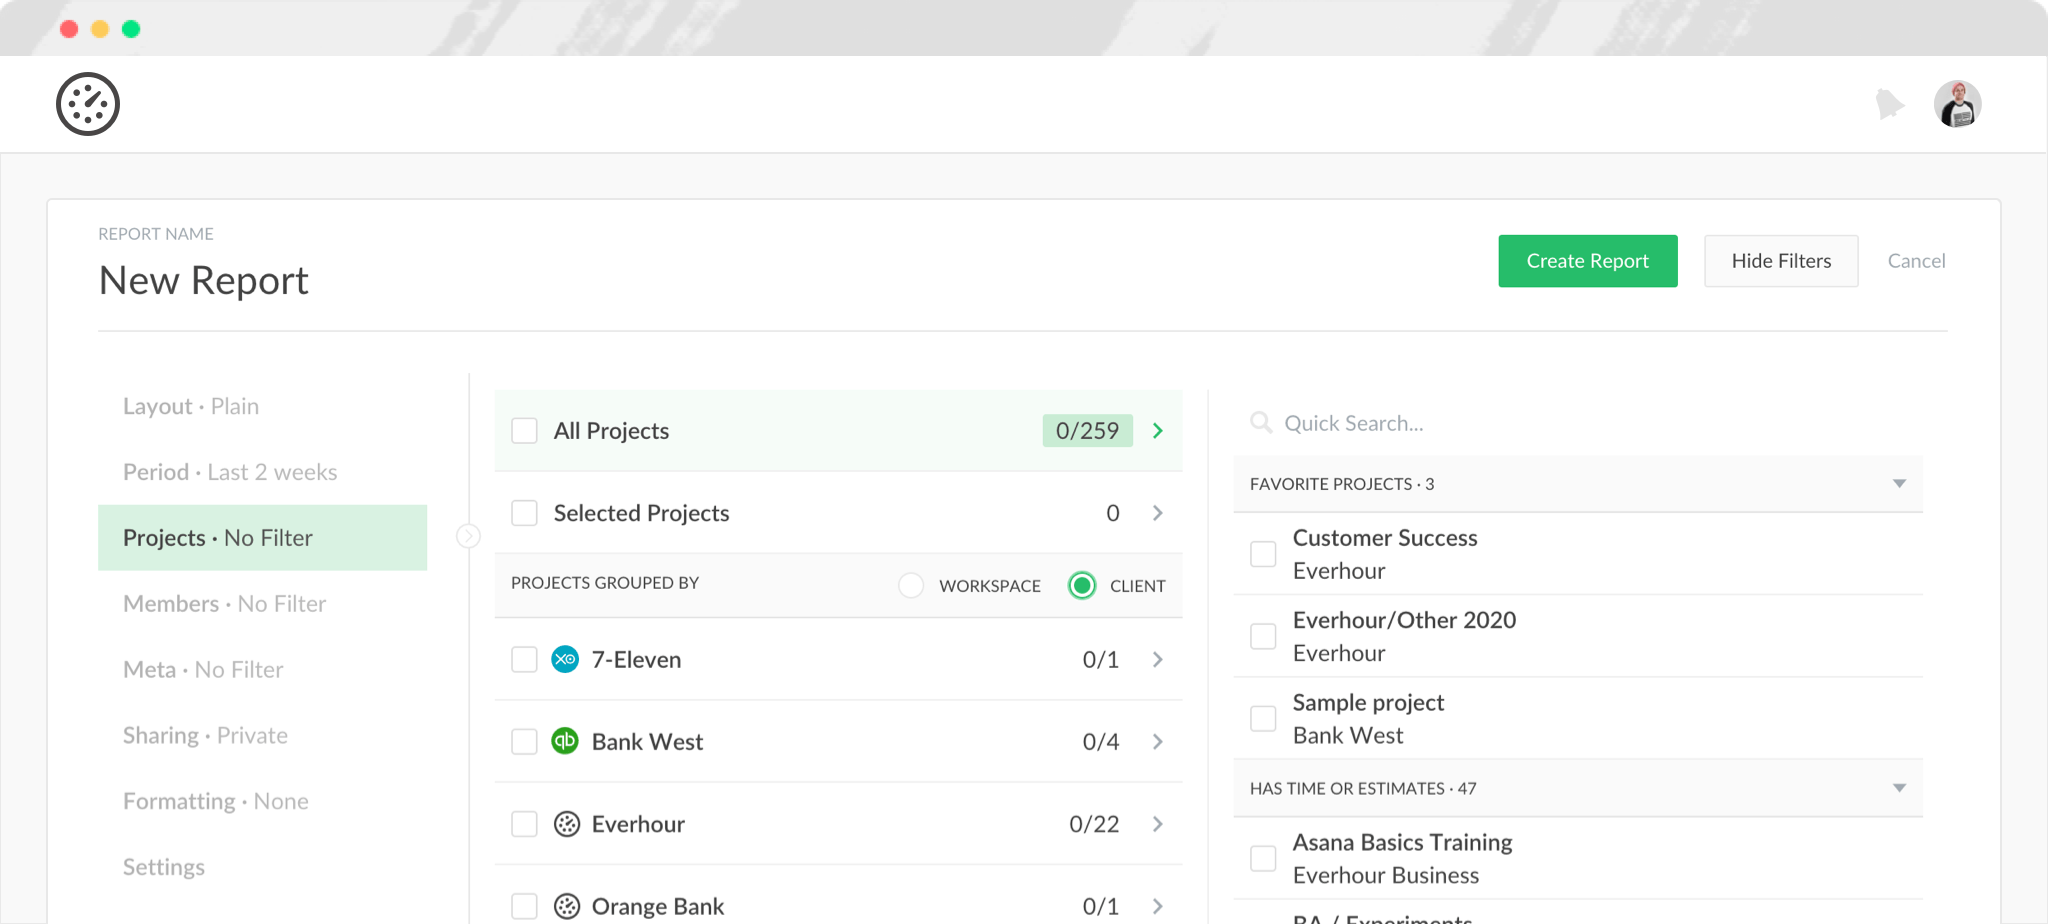Check the Customer Success favorite project
Screen dimensions: 2048x924
(x=1262, y=553)
